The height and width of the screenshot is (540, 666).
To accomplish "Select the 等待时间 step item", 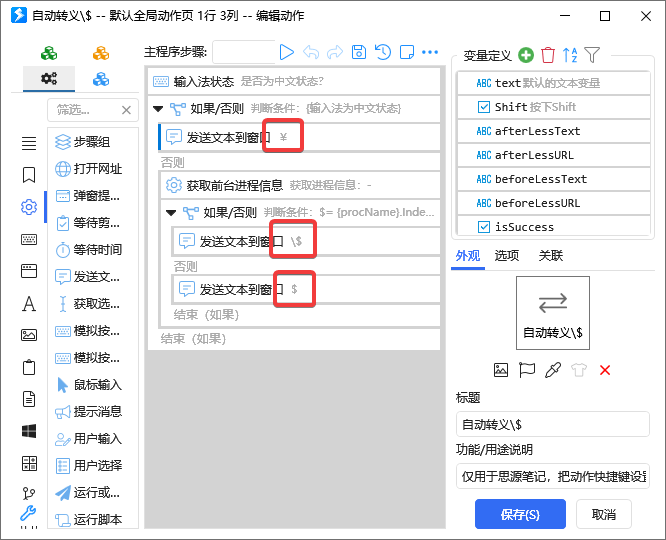I will [93, 249].
